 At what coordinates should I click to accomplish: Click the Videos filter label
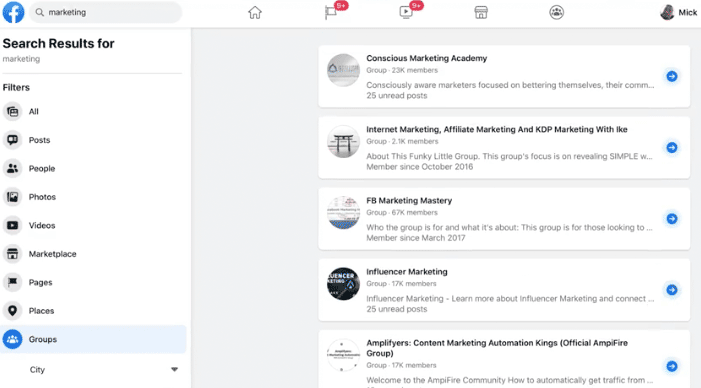click(42, 225)
